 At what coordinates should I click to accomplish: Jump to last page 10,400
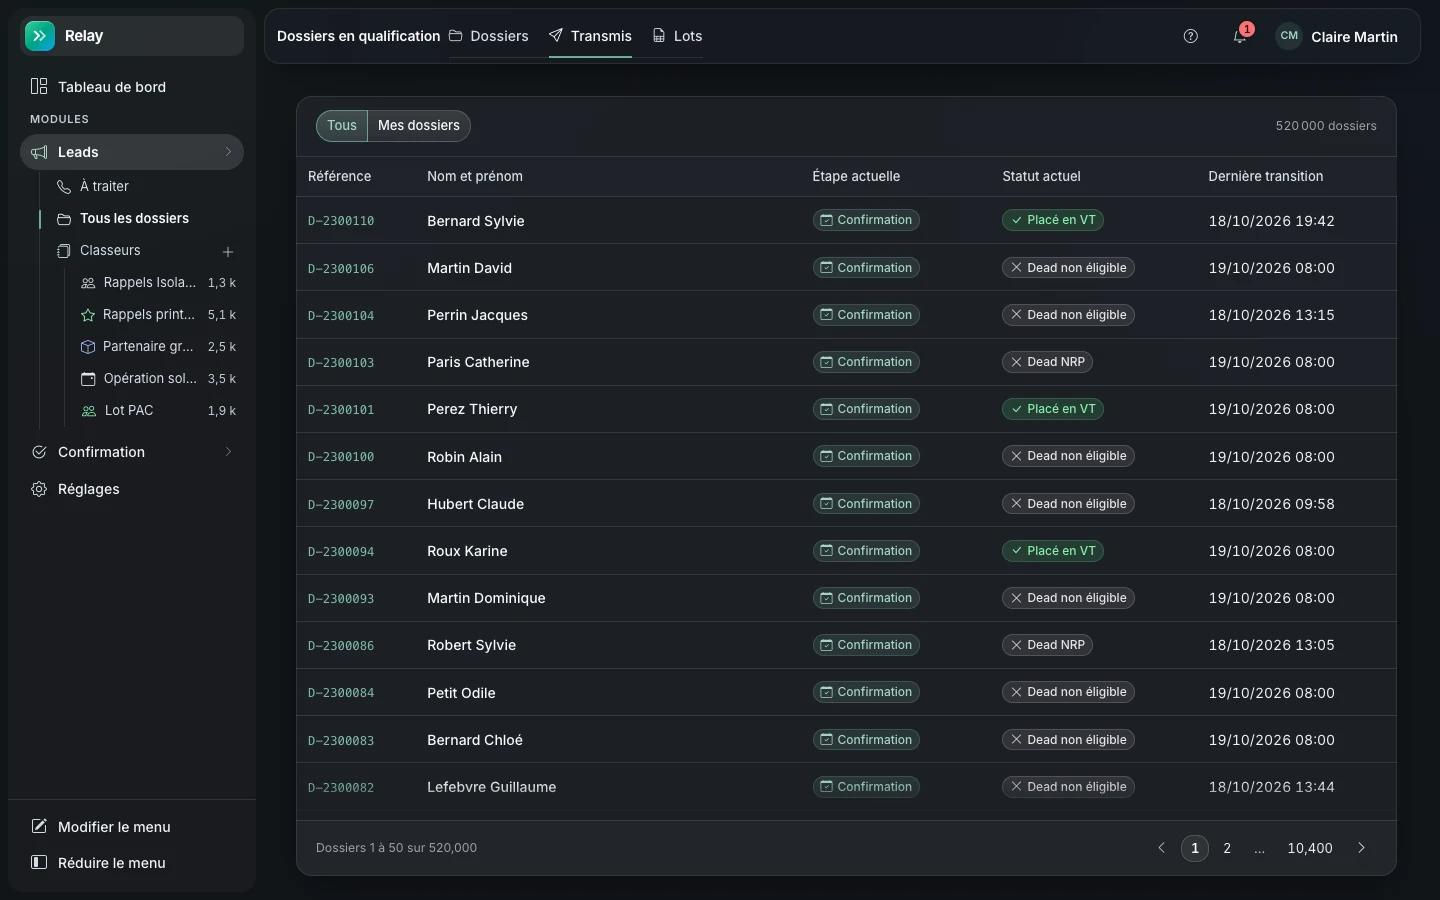(x=1310, y=848)
